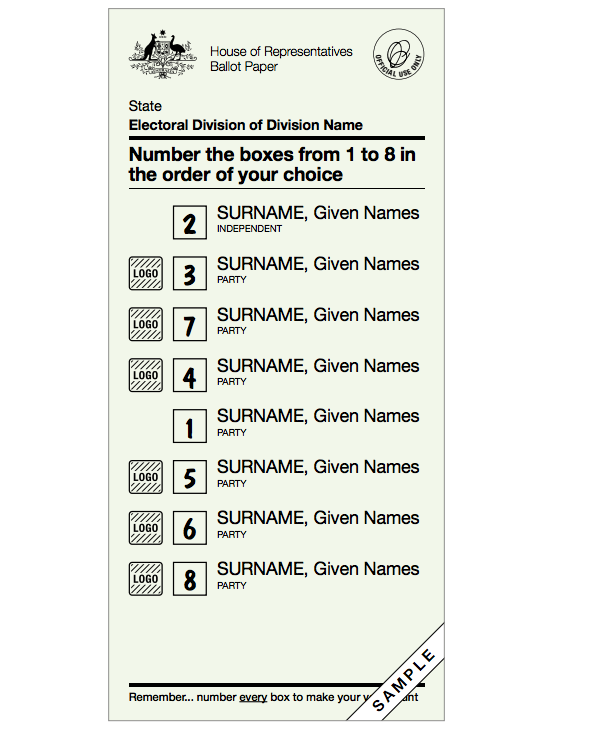Click the SAMPLE corner banner
Image resolution: width=590 pixels, height=733 pixels.
tap(404, 680)
